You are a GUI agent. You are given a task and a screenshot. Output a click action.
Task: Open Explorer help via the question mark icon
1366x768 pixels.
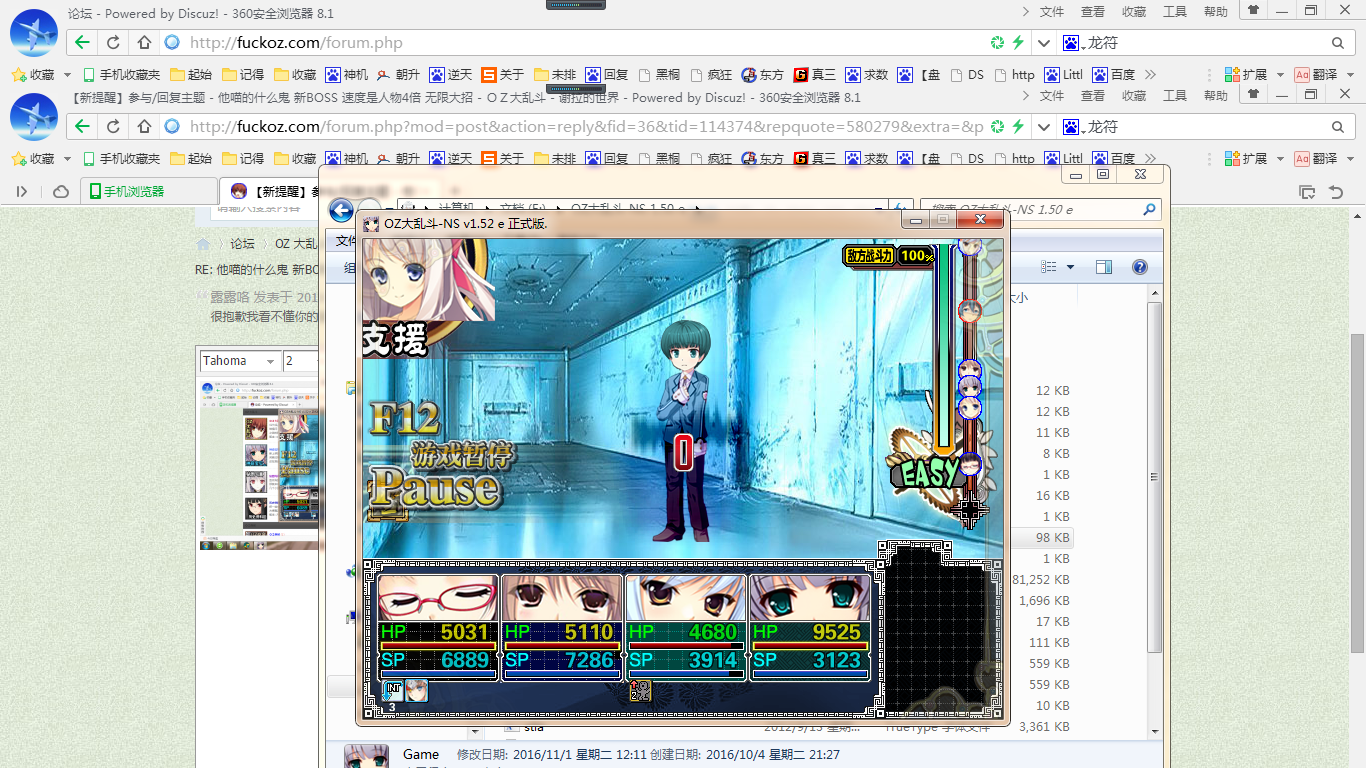[1139, 267]
